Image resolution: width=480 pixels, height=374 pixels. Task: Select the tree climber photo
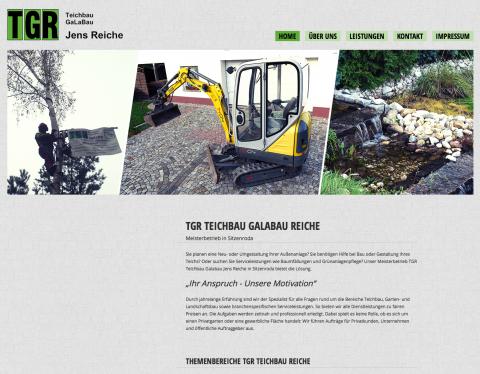(x=68, y=122)
